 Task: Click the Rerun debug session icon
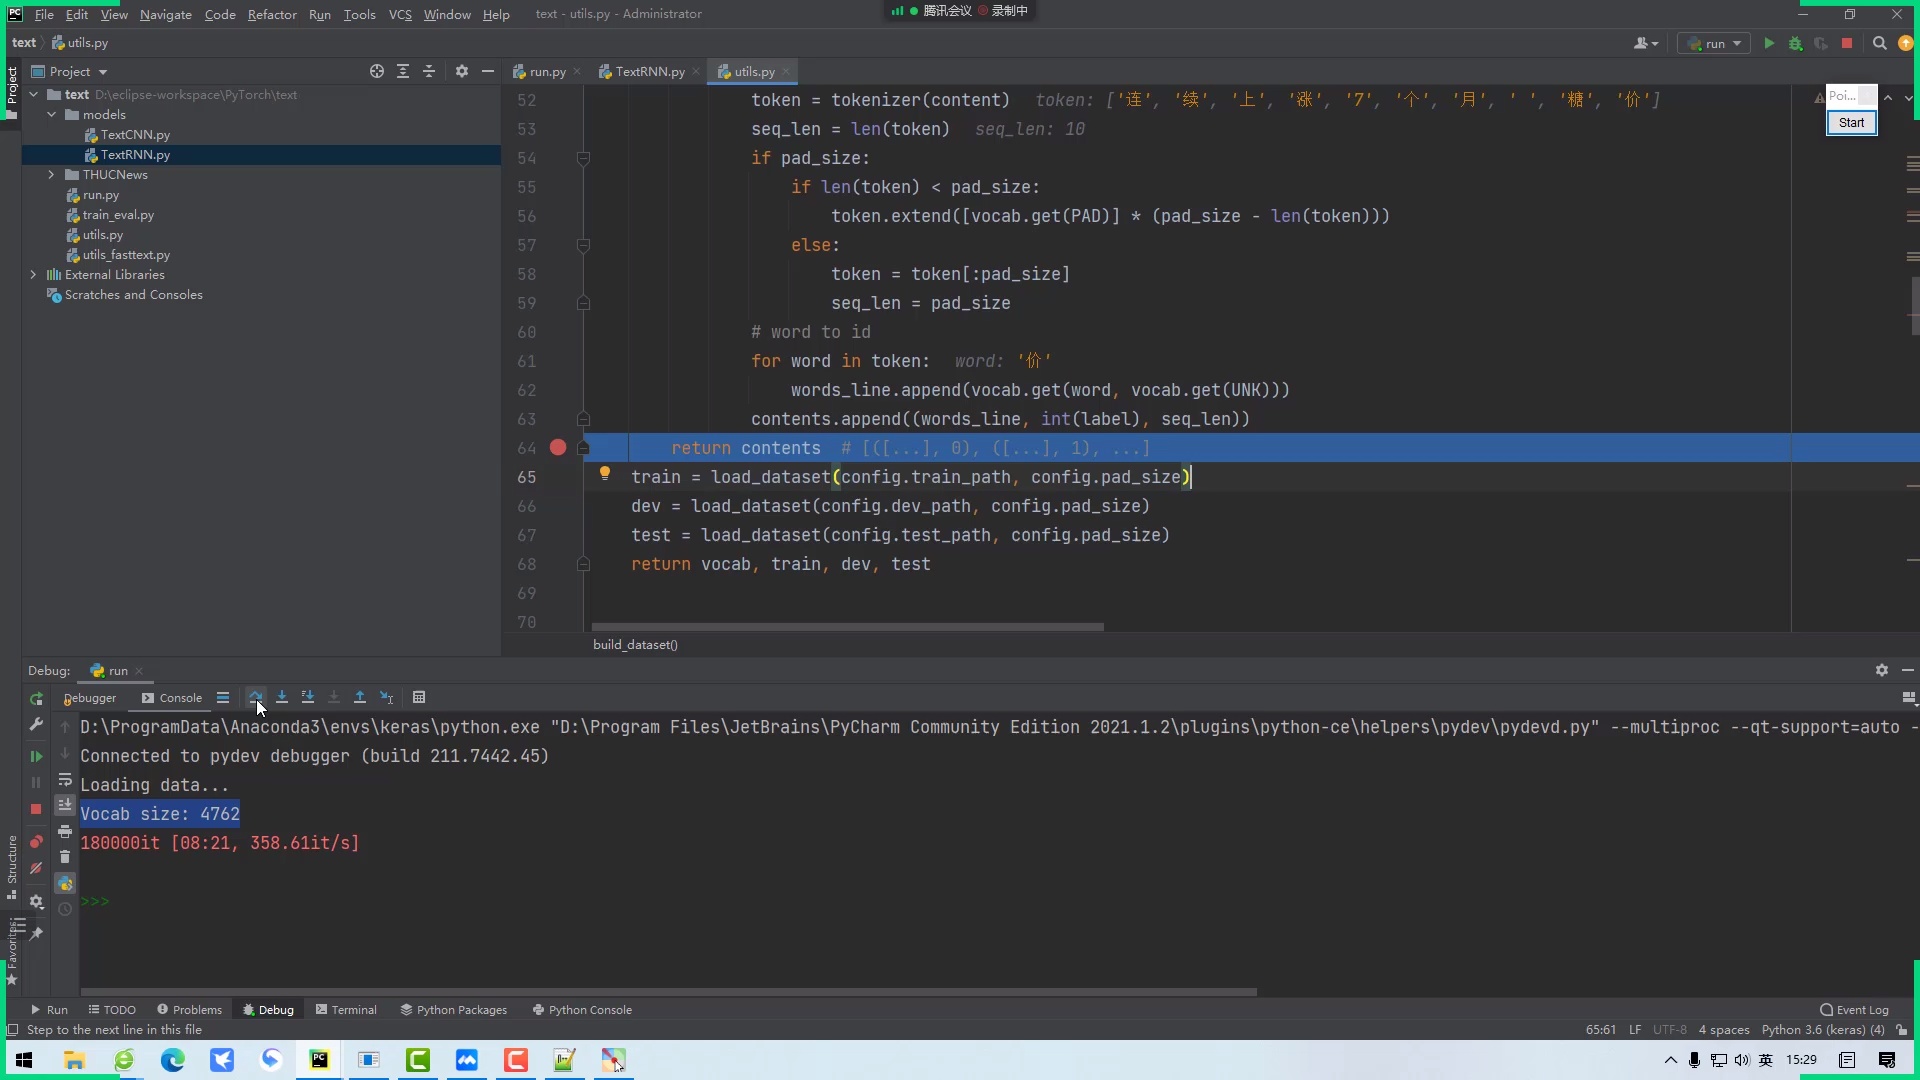click(36, 698)
